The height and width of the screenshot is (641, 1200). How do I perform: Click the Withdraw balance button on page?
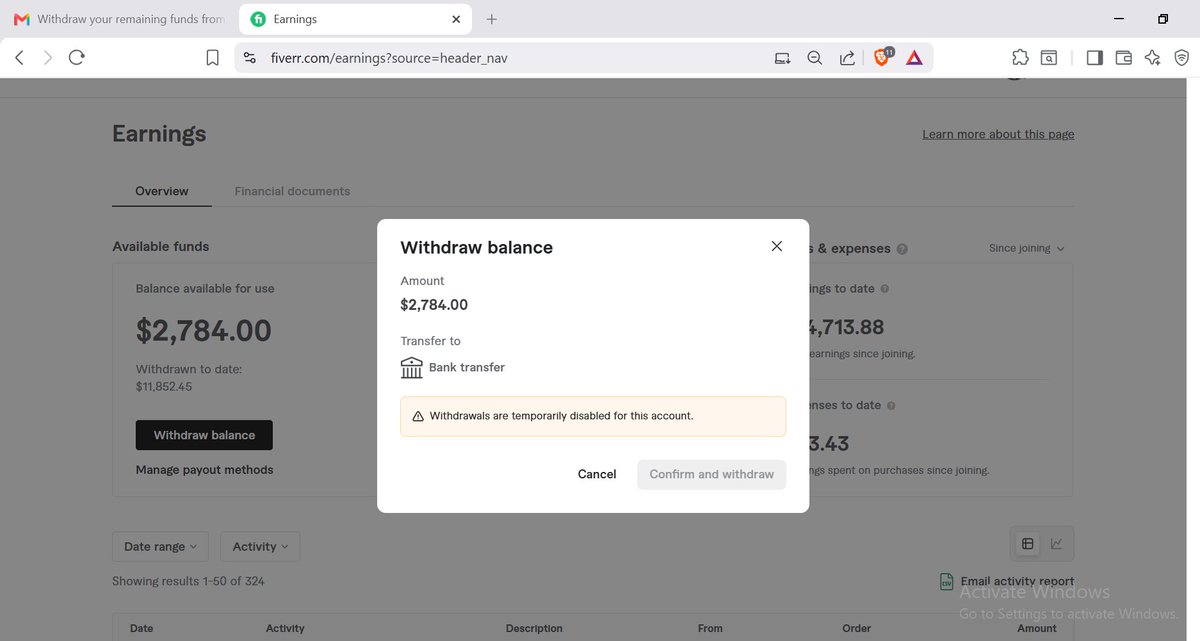click(204, 435)
